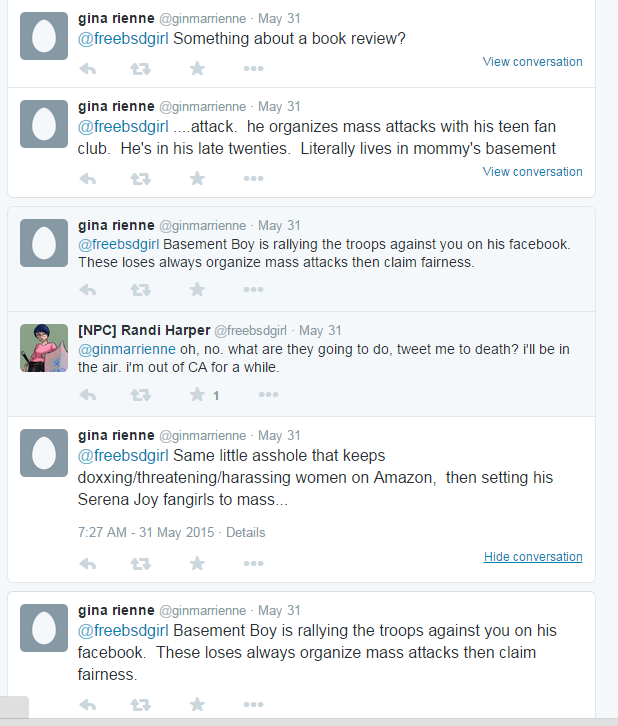The width and height of the screenshot is (618, 726).
Task: Favorite the last 'Basement Boy' tweet at the bottom
Action: point(197,704)
